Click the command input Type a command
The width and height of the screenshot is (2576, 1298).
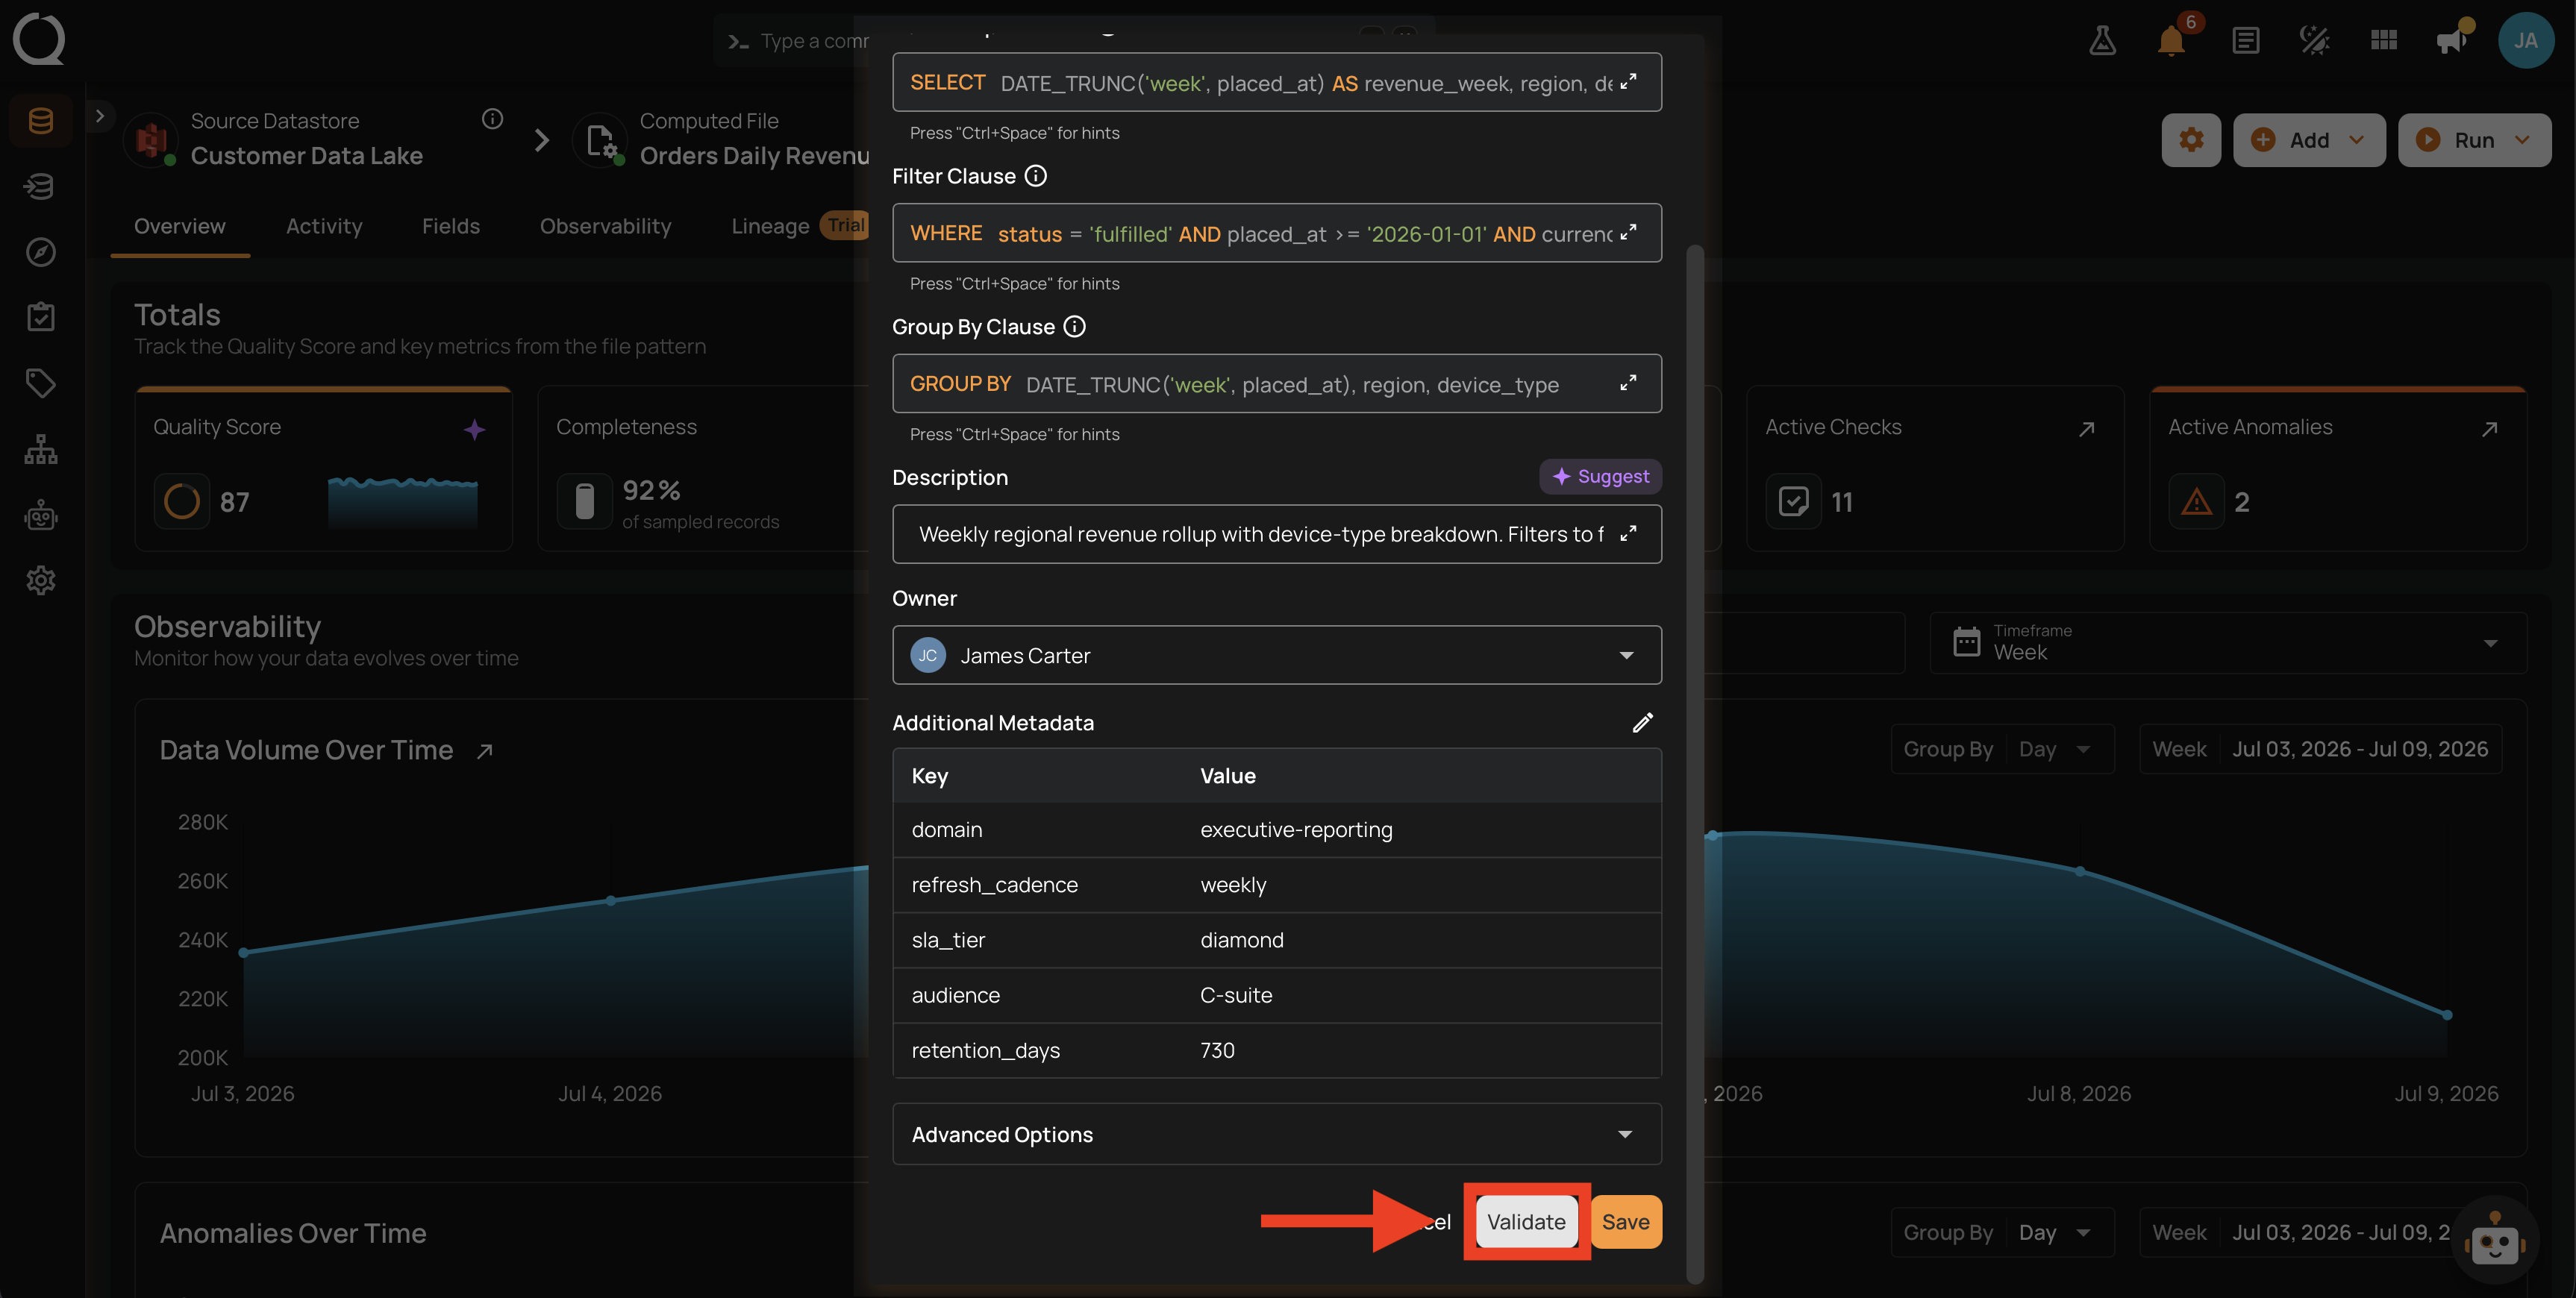(x=814, y=41)
